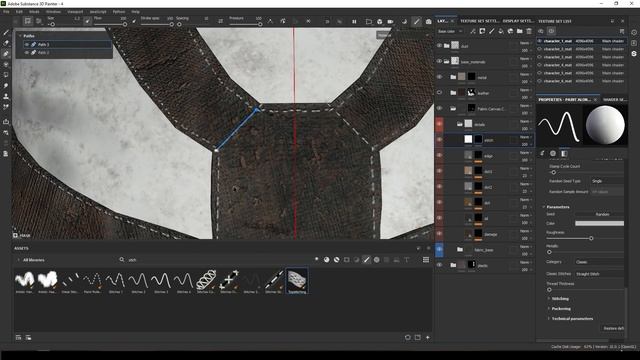Image resolution: width=640 pixels, height=360 pixels.
Task: Toggle visibility of Path 2 in Paths list
Action: pos(27,53)
